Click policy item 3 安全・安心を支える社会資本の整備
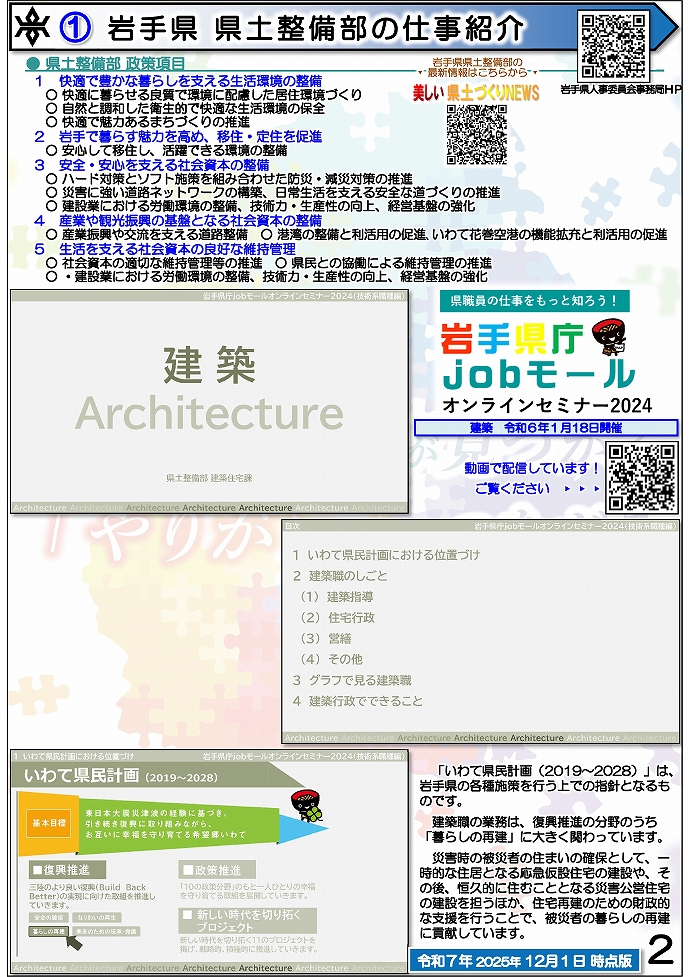 tap(152, 165)
